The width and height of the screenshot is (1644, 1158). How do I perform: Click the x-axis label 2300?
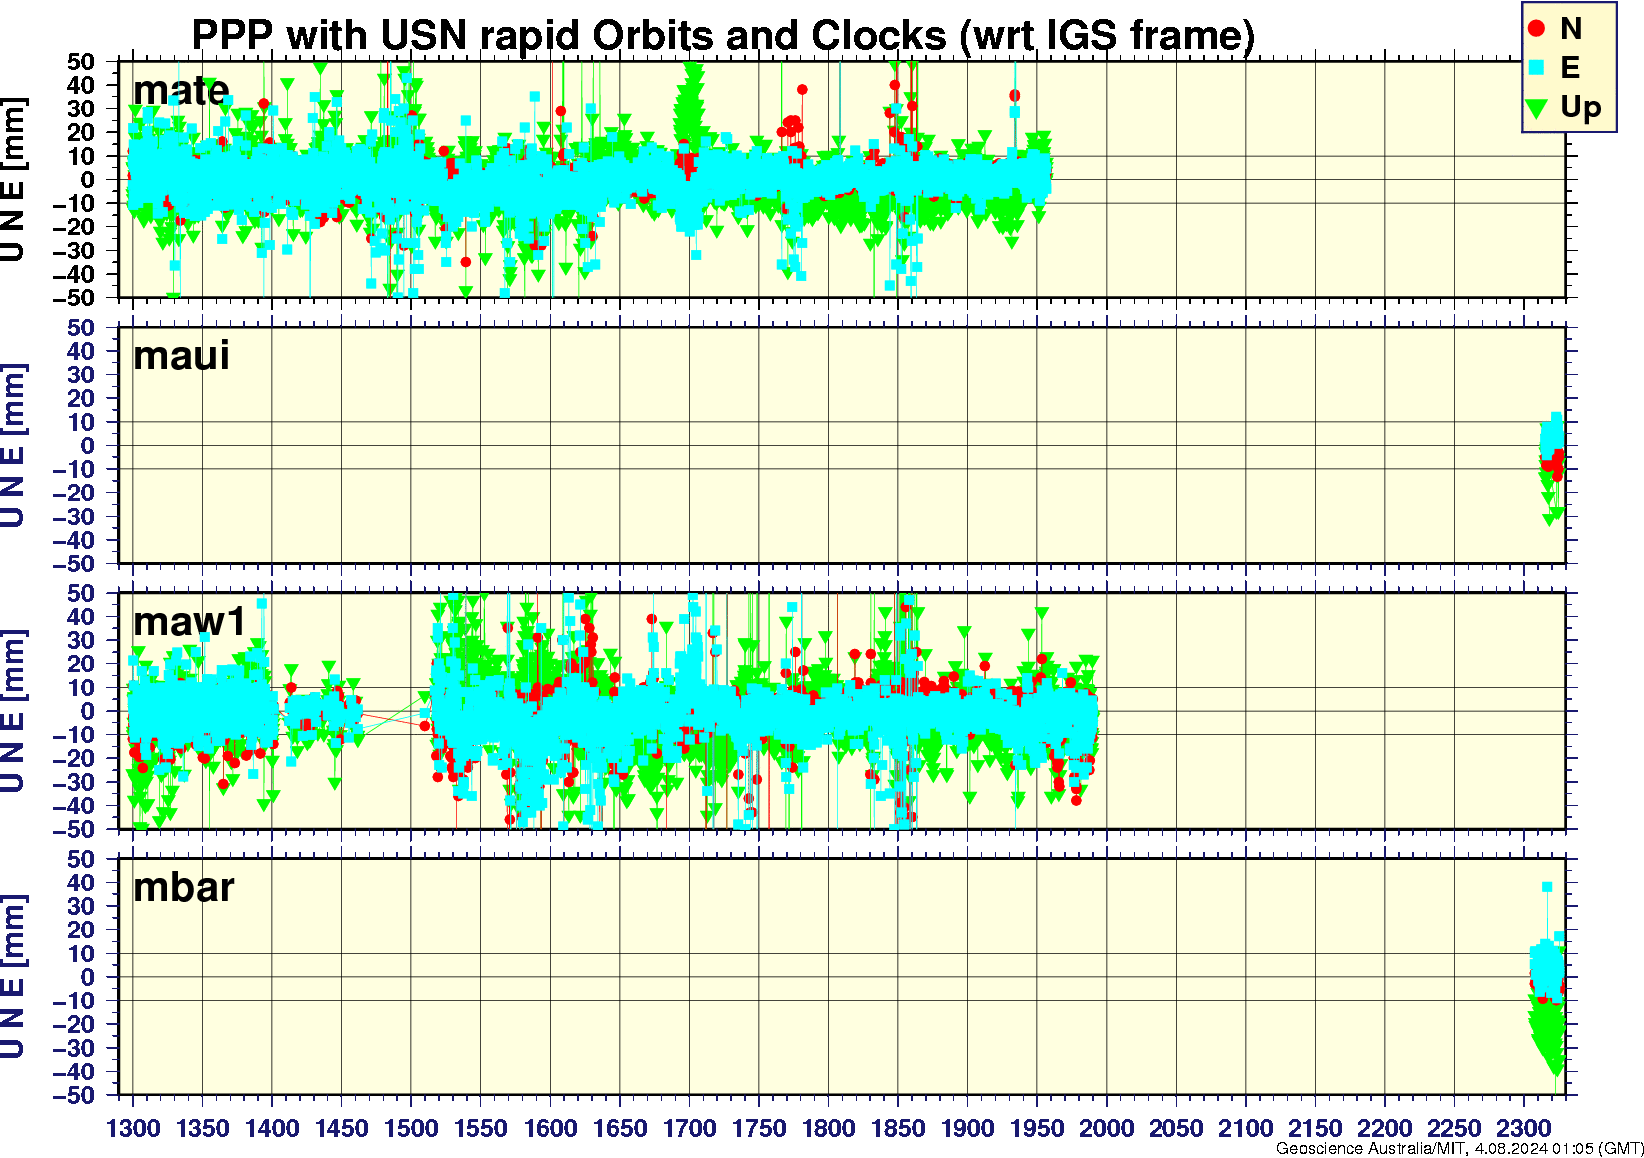[1523, 1128]
